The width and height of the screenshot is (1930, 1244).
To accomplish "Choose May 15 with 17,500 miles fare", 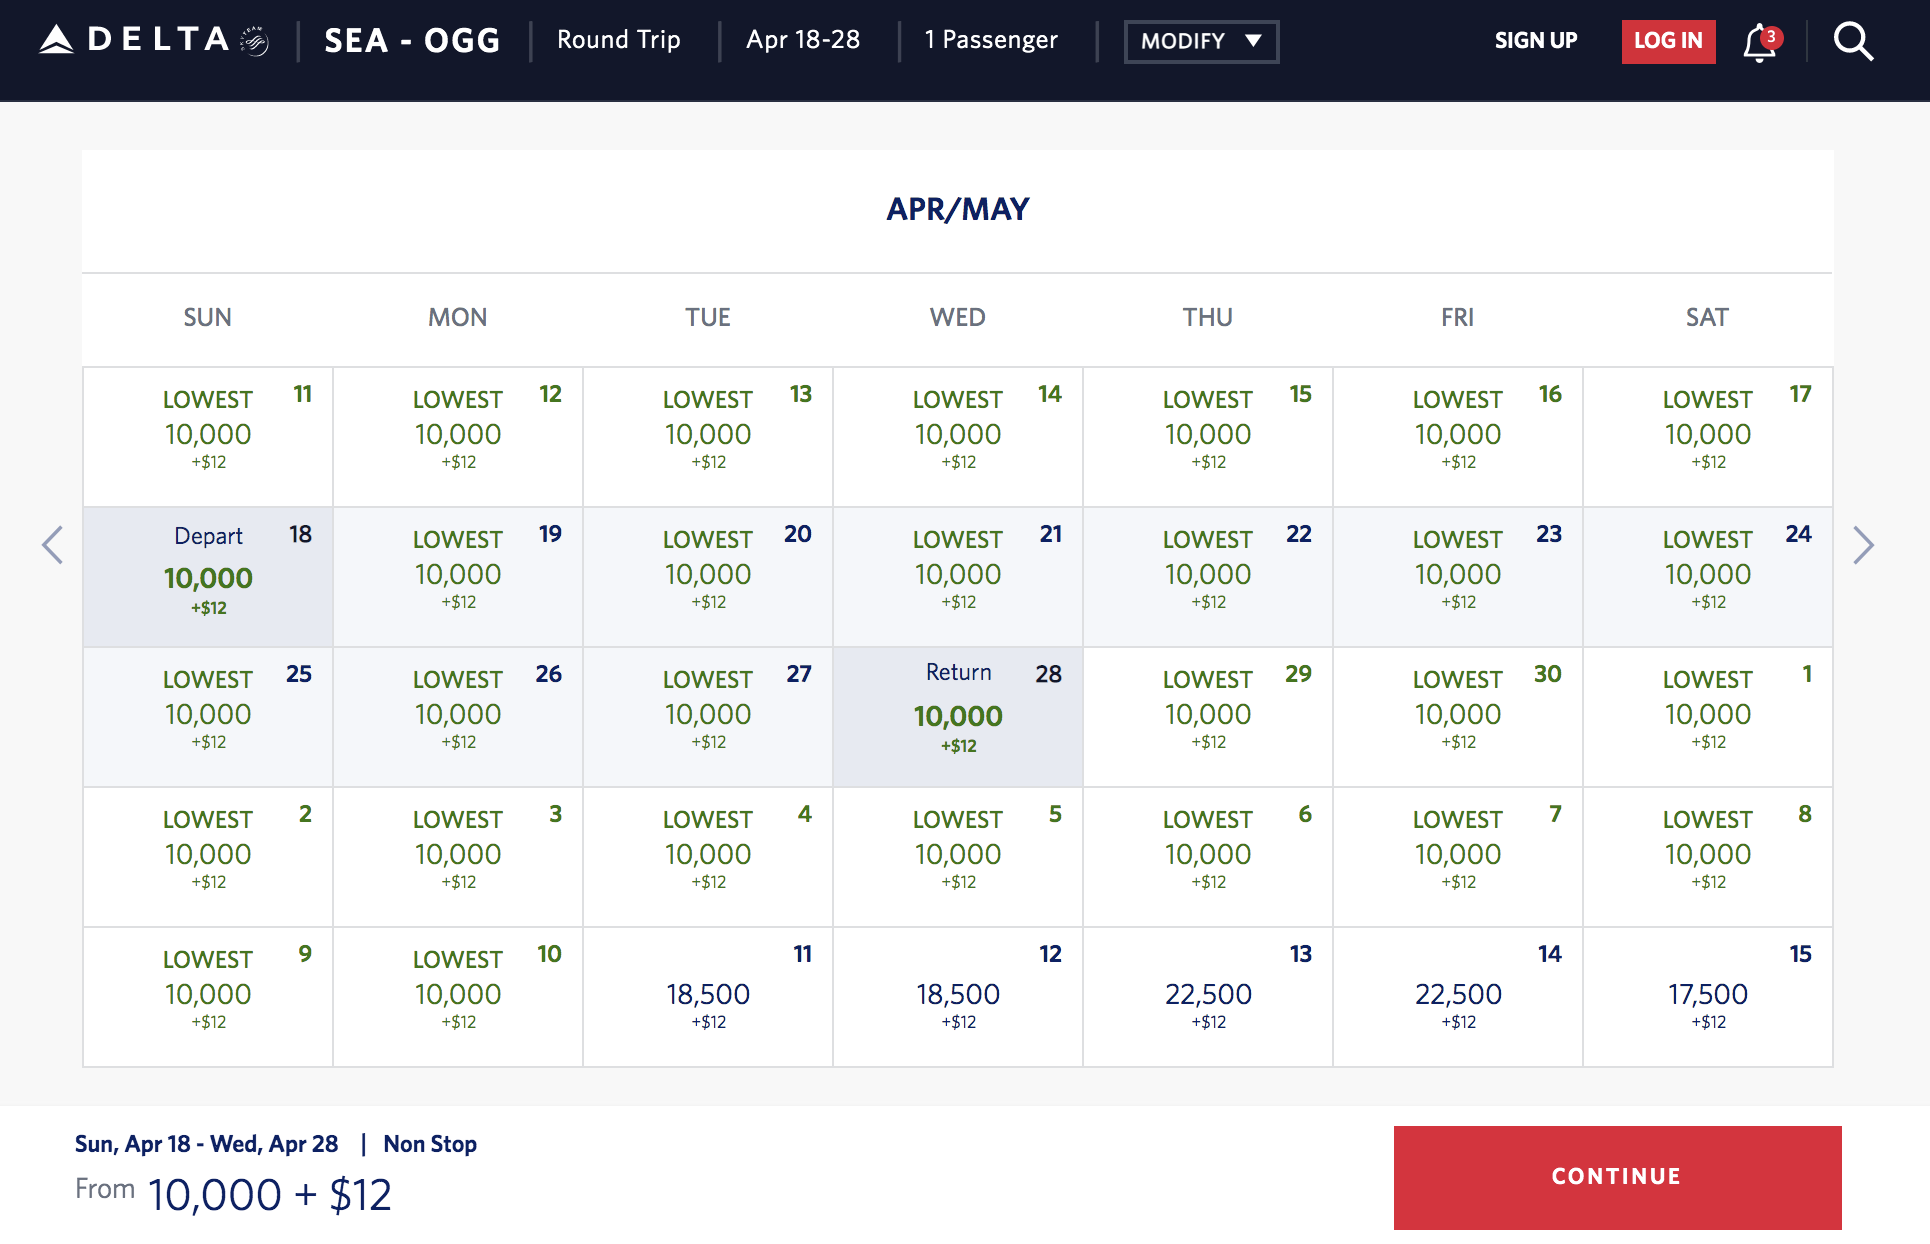I will [x=1708, y=995].
